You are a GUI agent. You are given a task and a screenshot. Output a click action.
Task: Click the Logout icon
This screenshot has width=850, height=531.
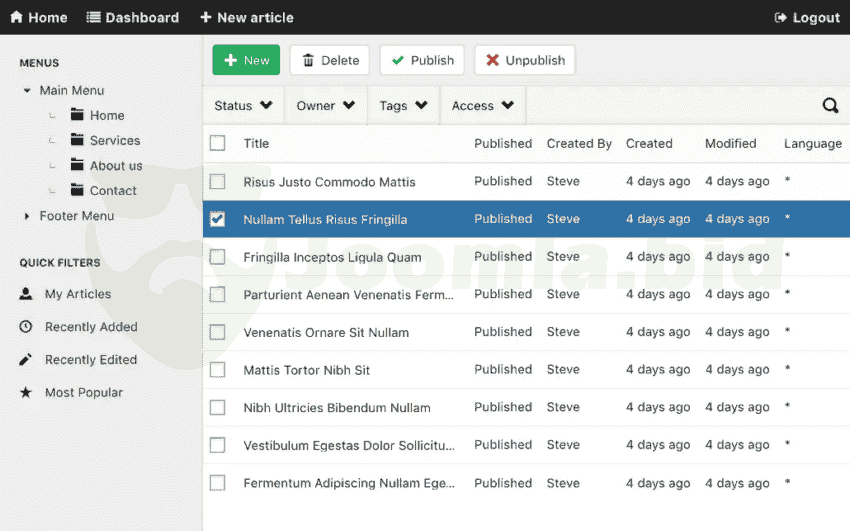pos(781,18)
